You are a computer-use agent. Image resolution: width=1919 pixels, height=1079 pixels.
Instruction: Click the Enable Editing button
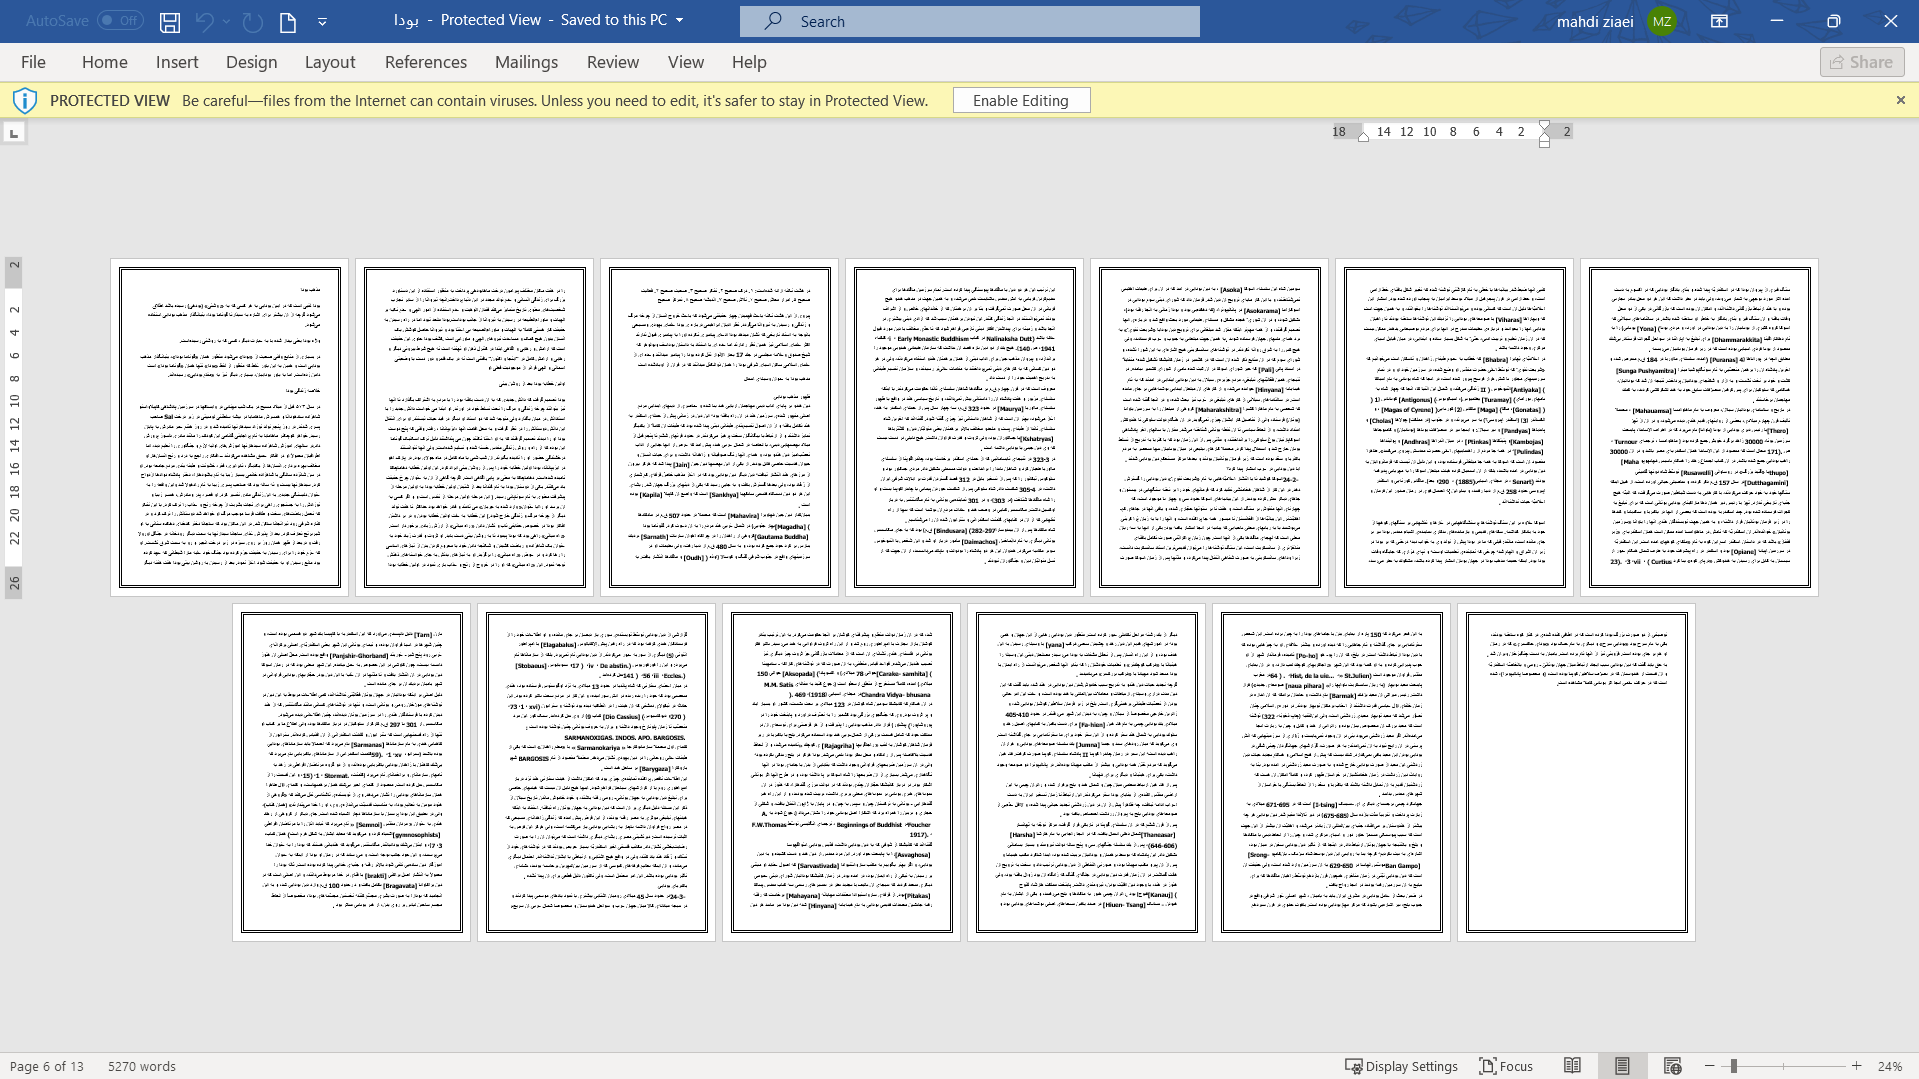(1021, 100)
